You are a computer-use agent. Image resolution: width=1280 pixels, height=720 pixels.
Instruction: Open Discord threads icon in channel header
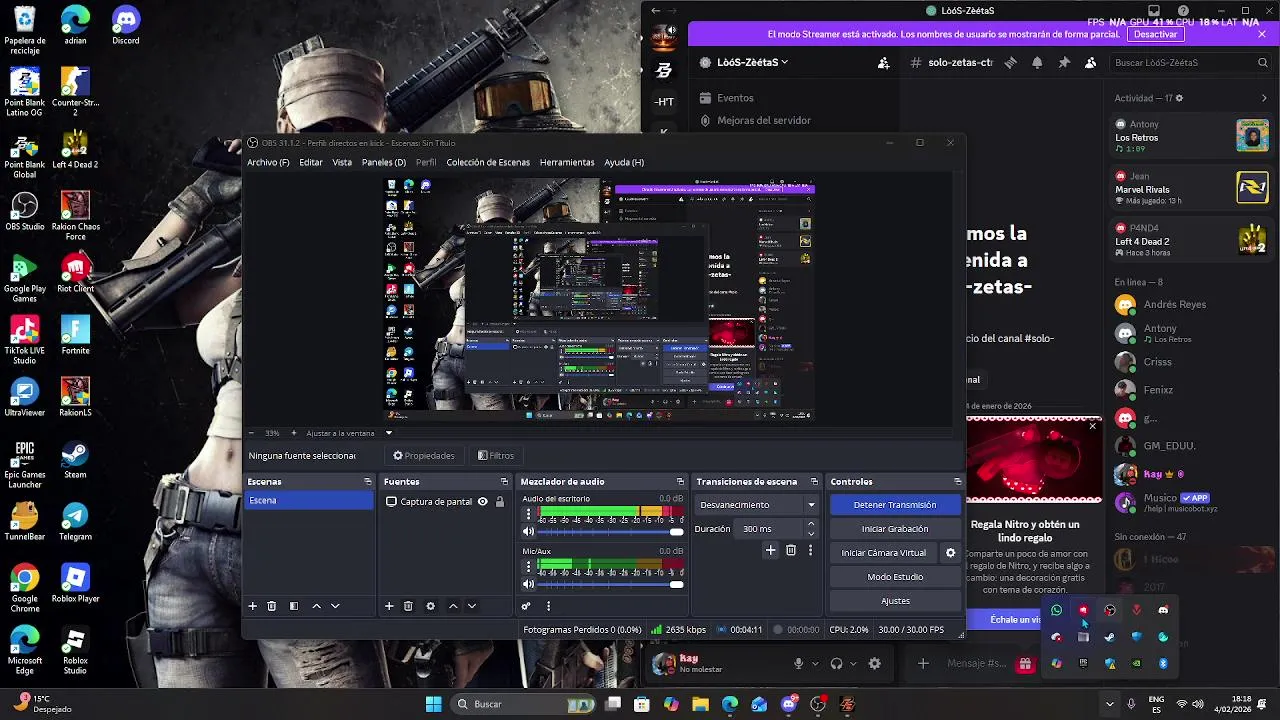coord(1010,62)
